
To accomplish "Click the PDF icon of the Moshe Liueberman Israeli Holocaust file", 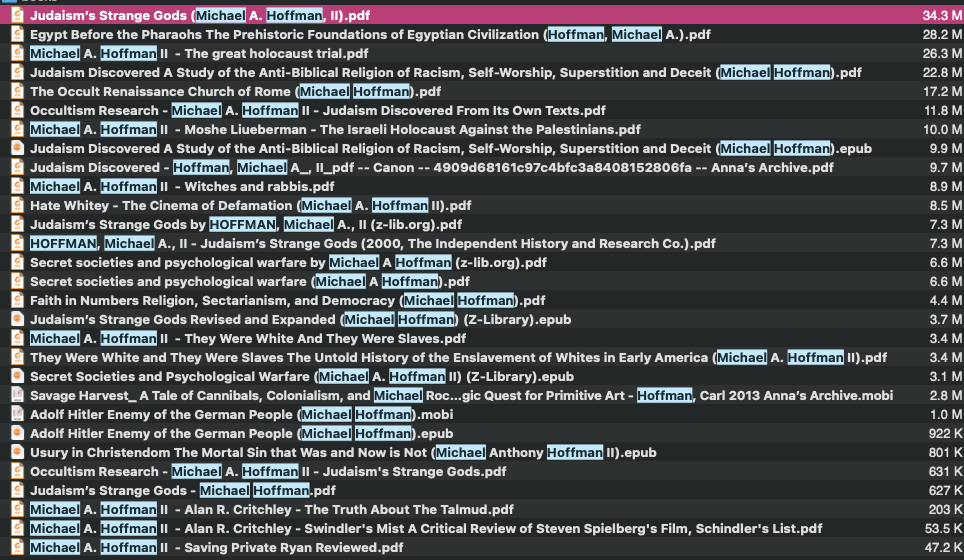I will [18, 130].
